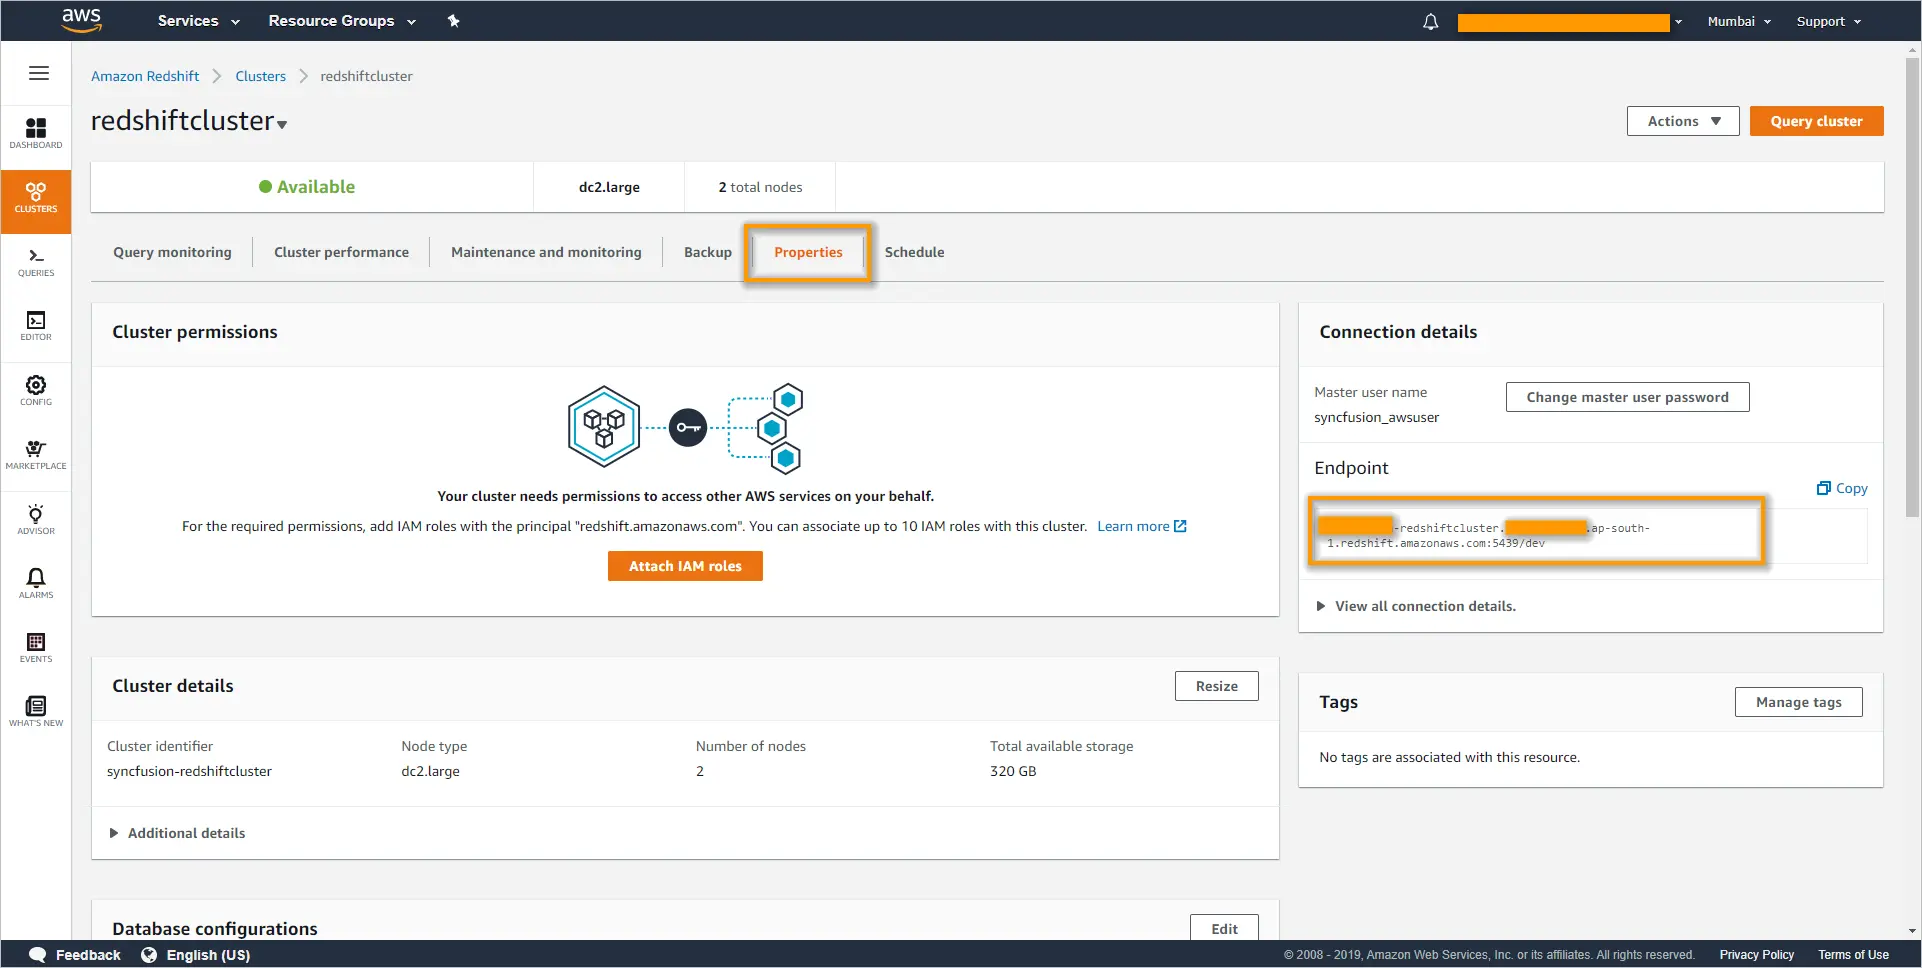This screenshot has width=1922, height=968.
Task: Click the page vertical scrollbar
Action: pos(1912,300)
